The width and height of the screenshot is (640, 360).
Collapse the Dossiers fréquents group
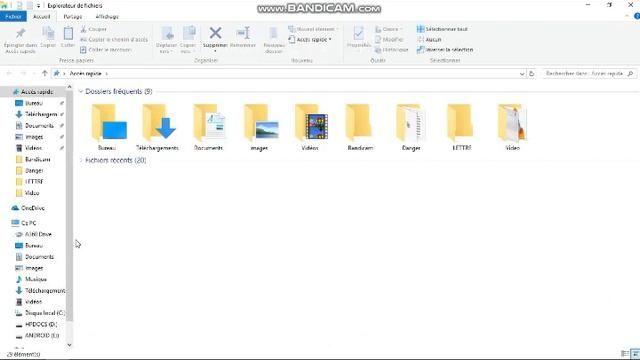tap(81, 91)
